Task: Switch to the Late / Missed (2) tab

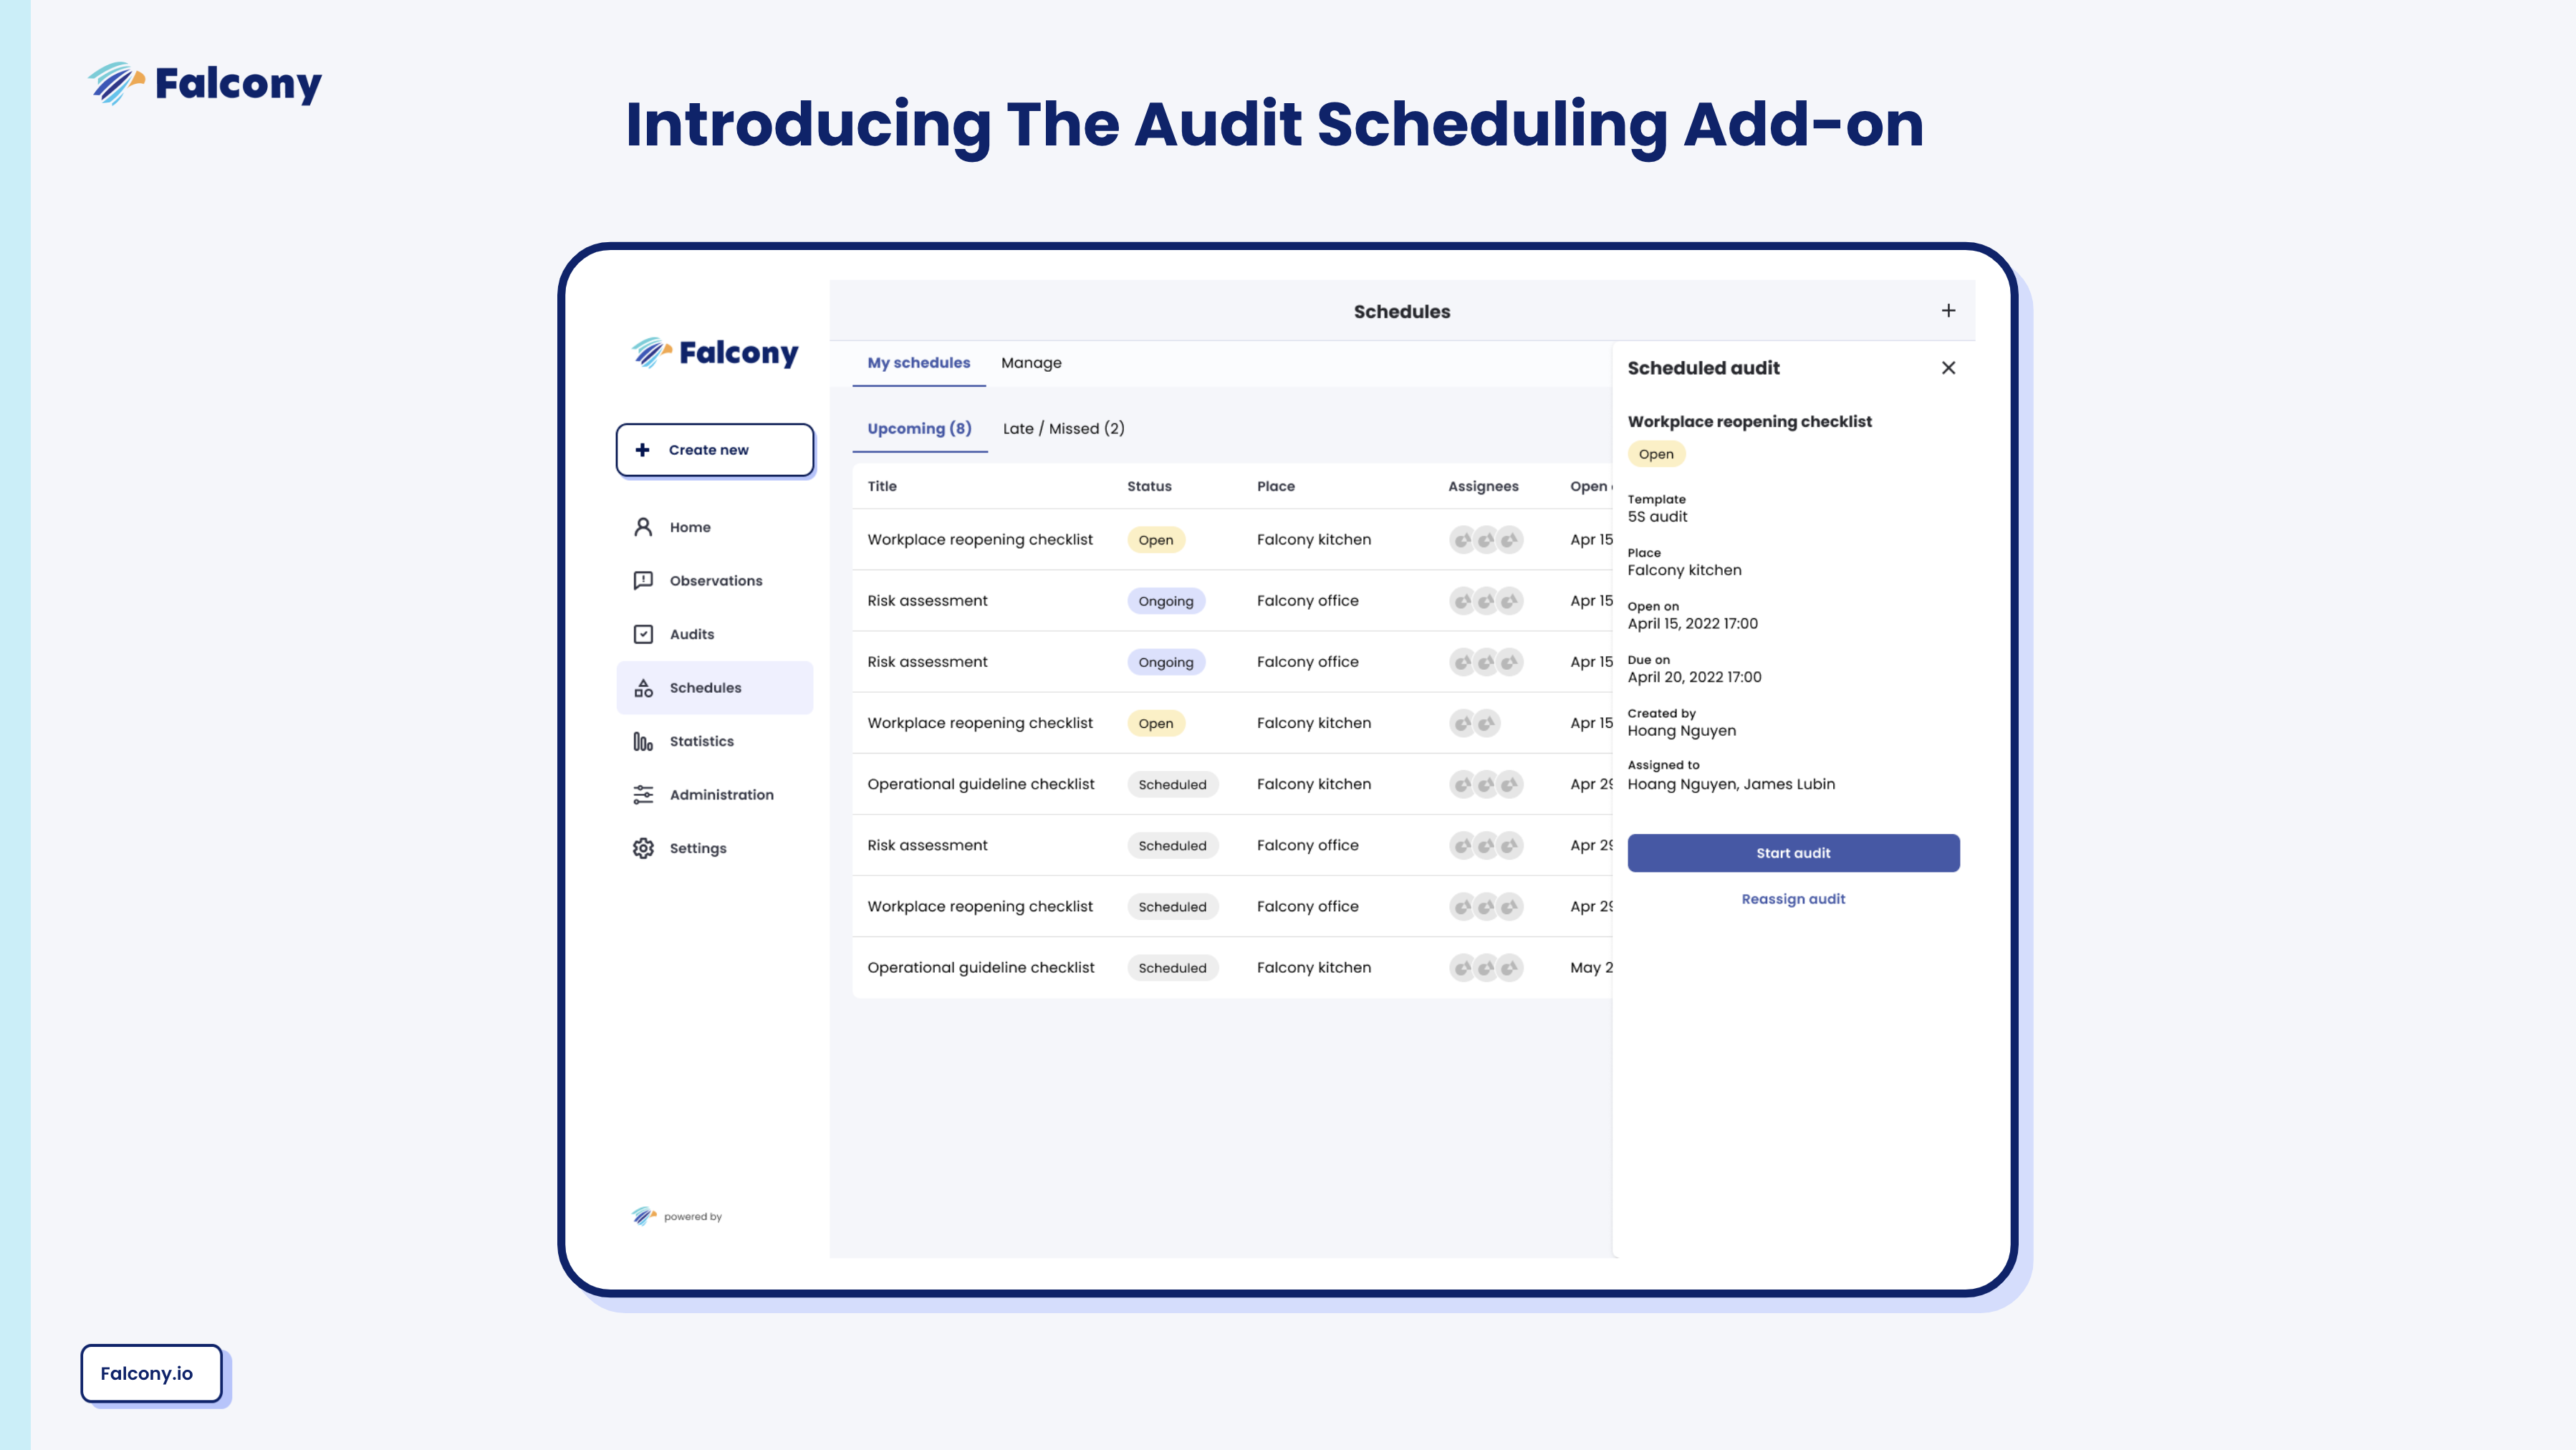Action: 1063,428
